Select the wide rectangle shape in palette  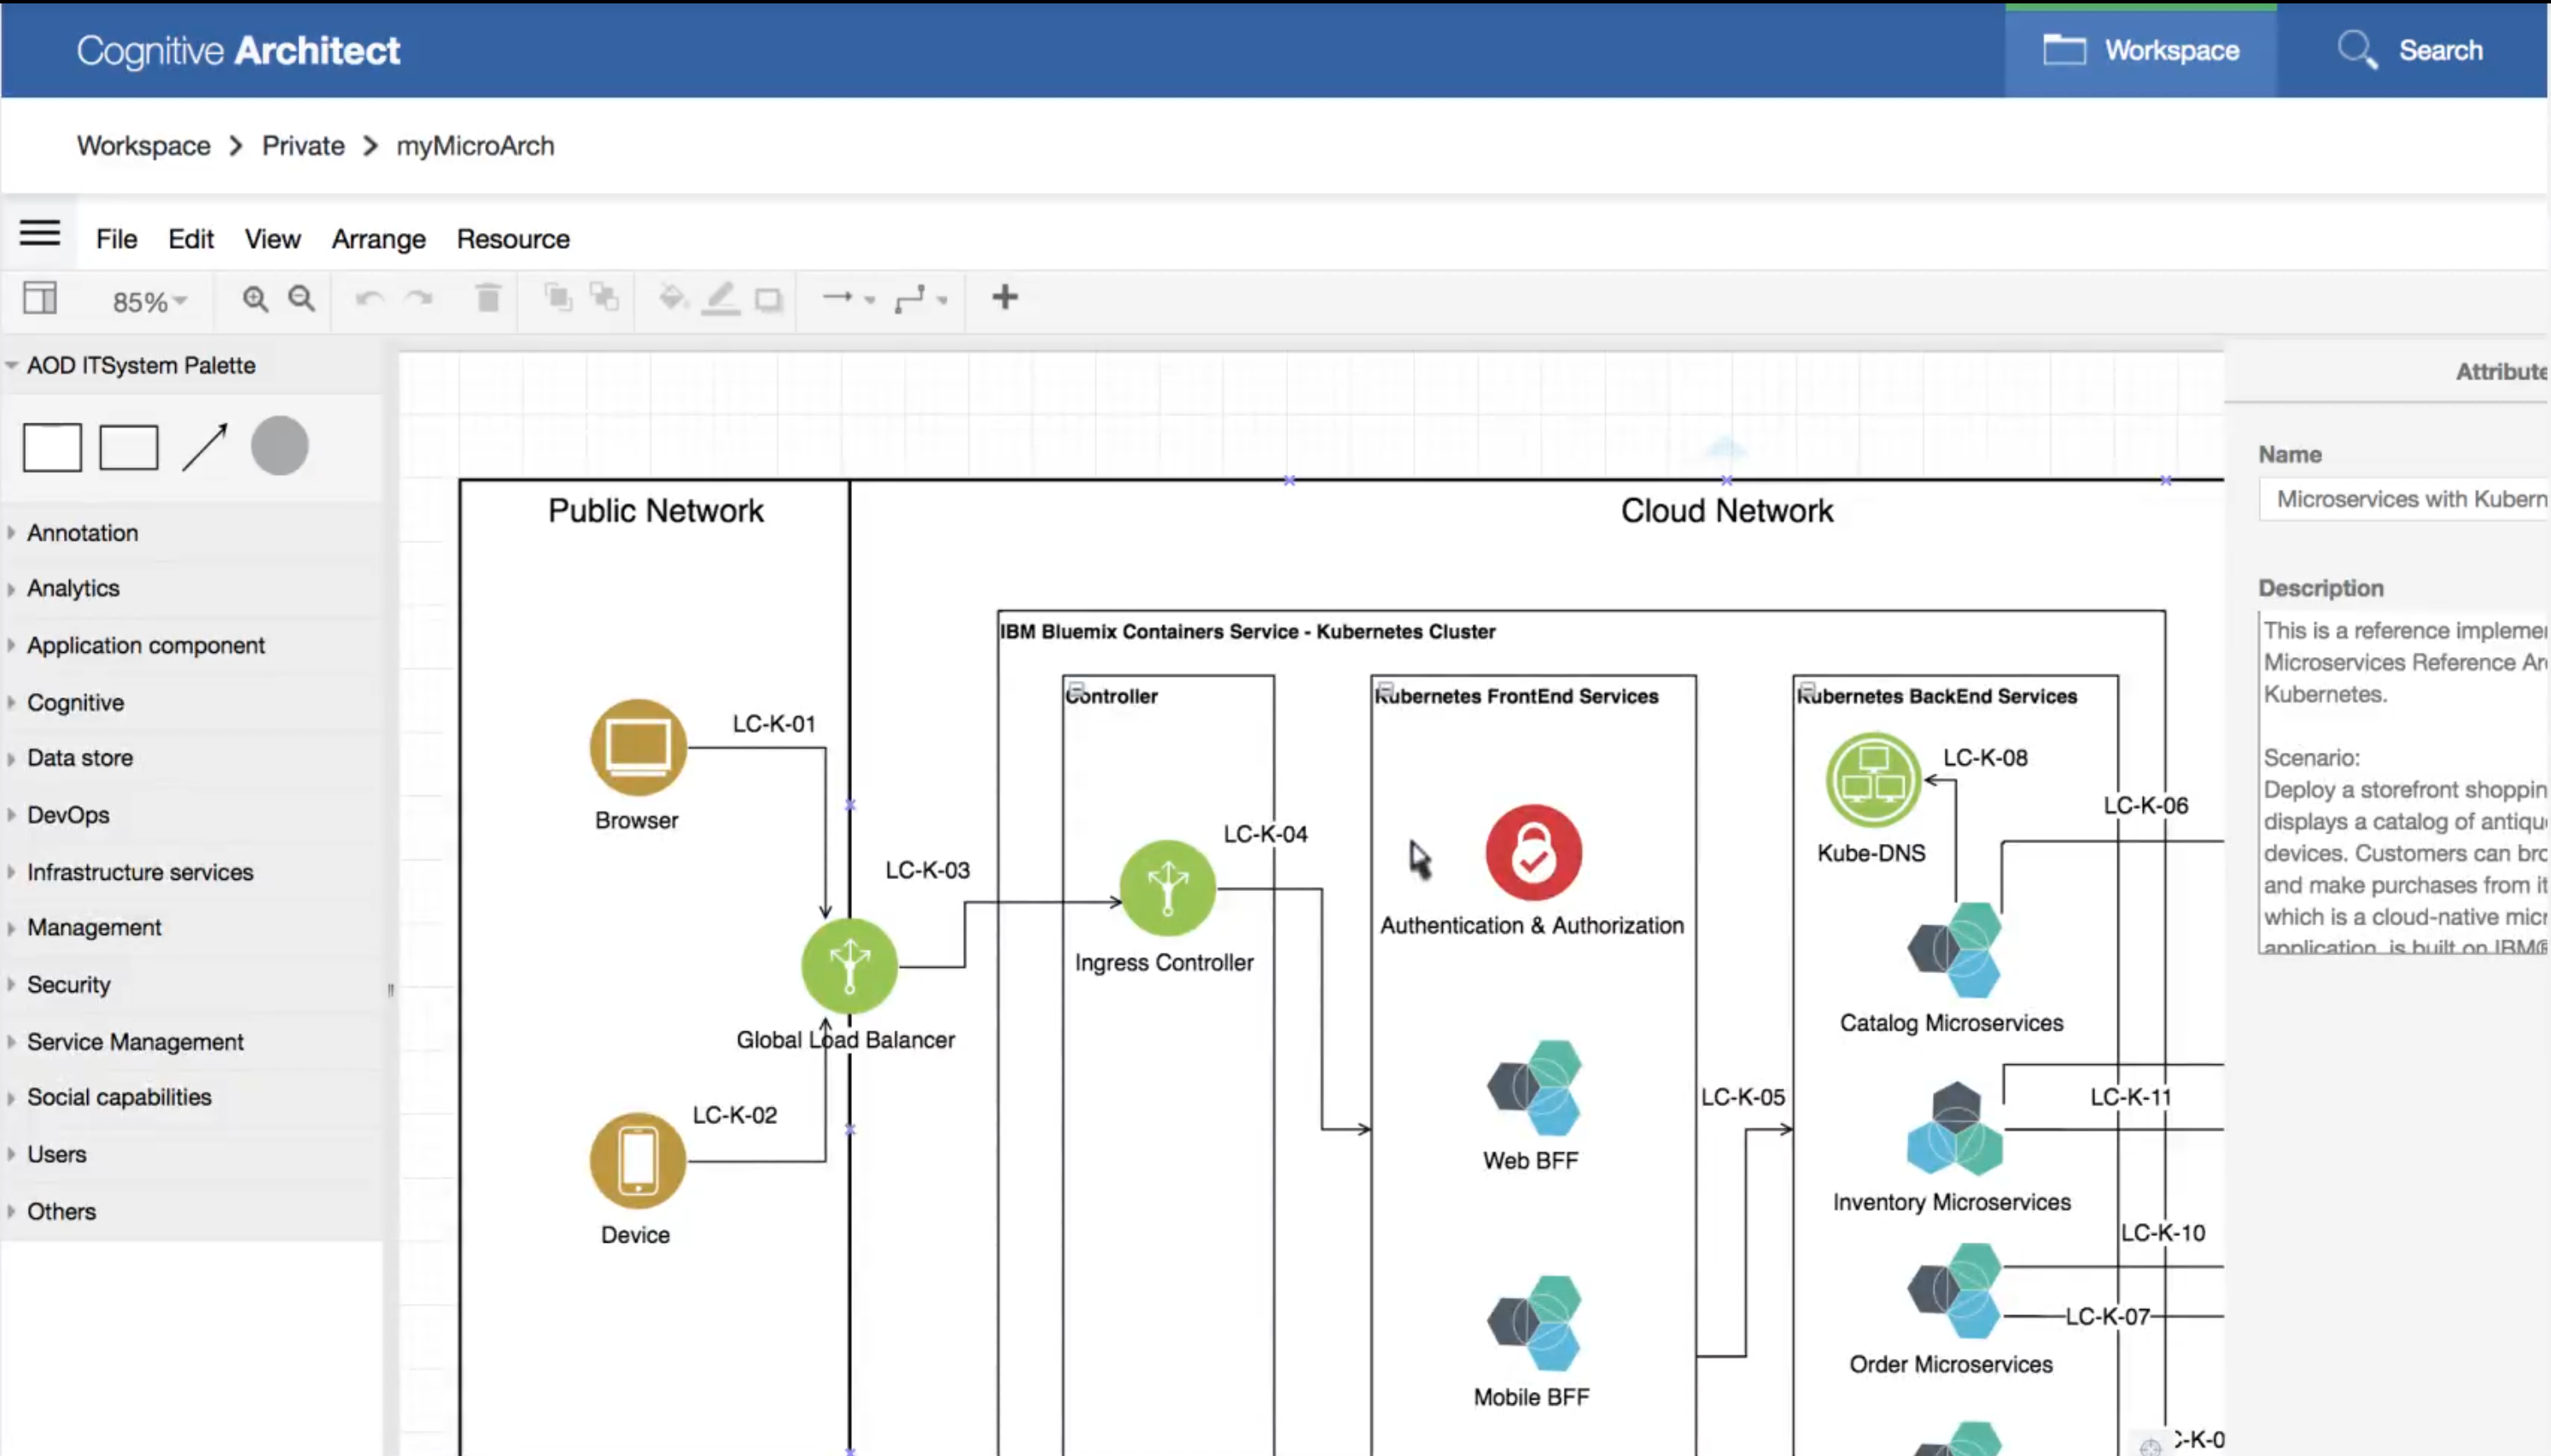coord(129,447)
